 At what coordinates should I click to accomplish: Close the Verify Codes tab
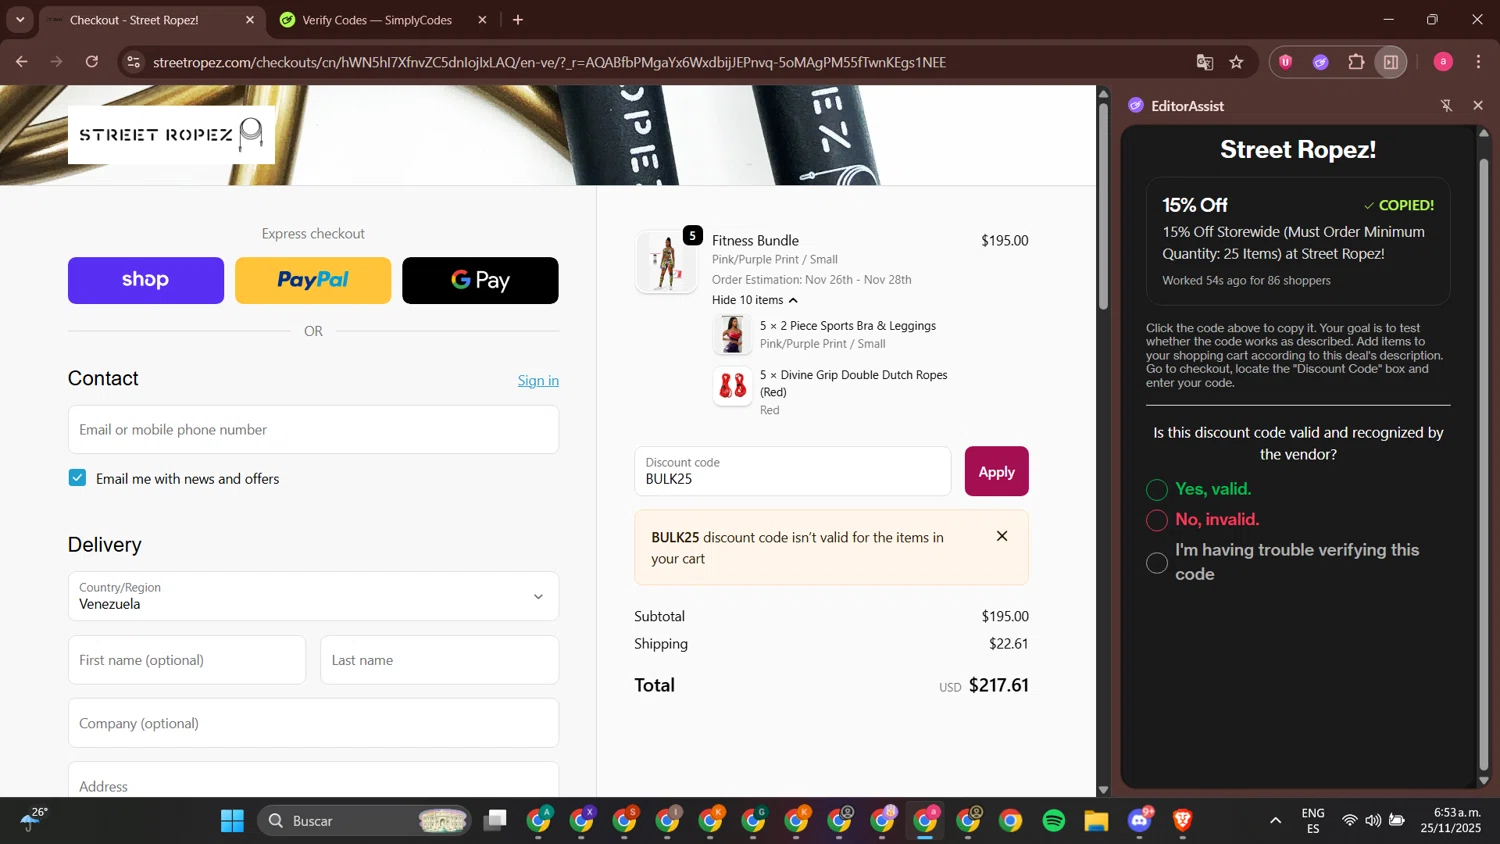click(482, 20)
